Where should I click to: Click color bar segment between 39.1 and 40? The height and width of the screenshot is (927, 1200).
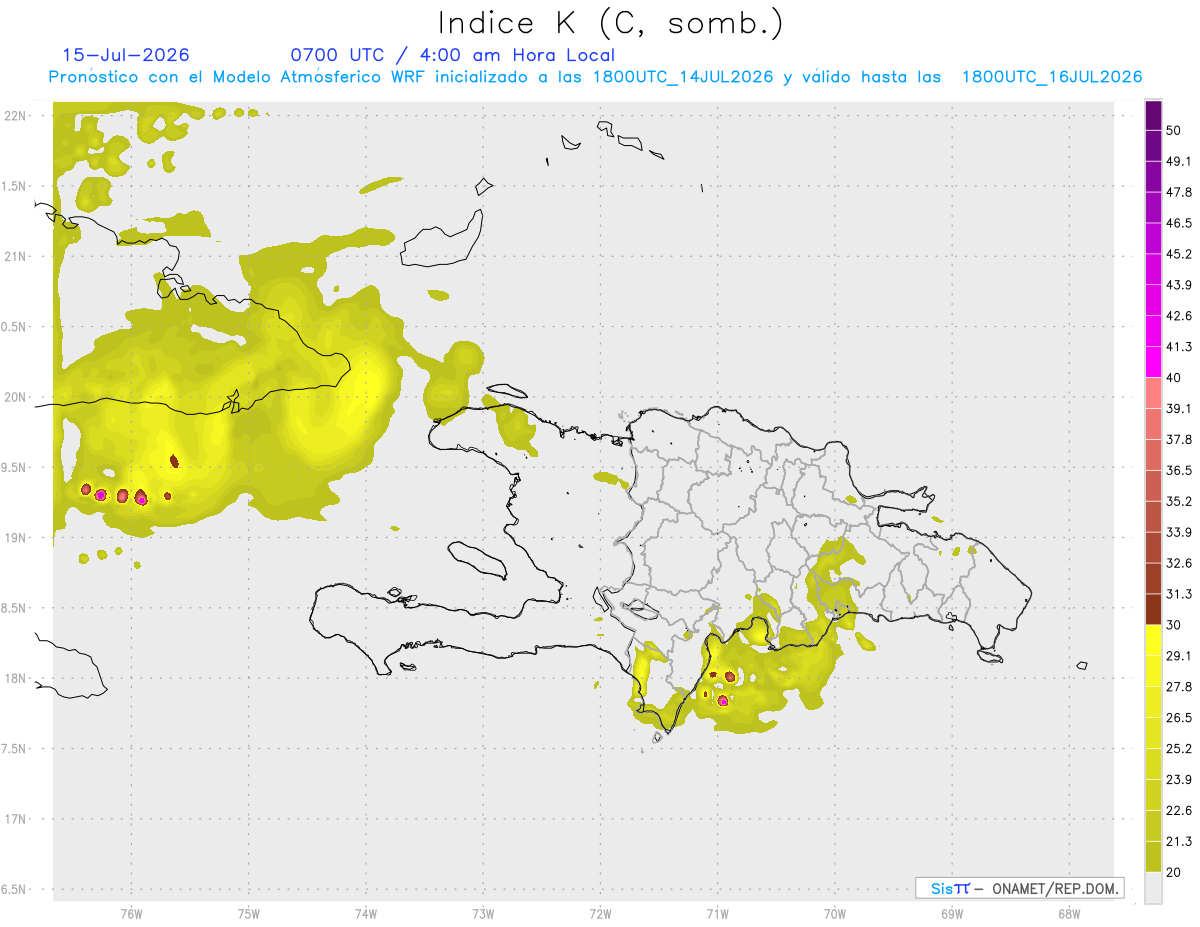[1153, 393]
